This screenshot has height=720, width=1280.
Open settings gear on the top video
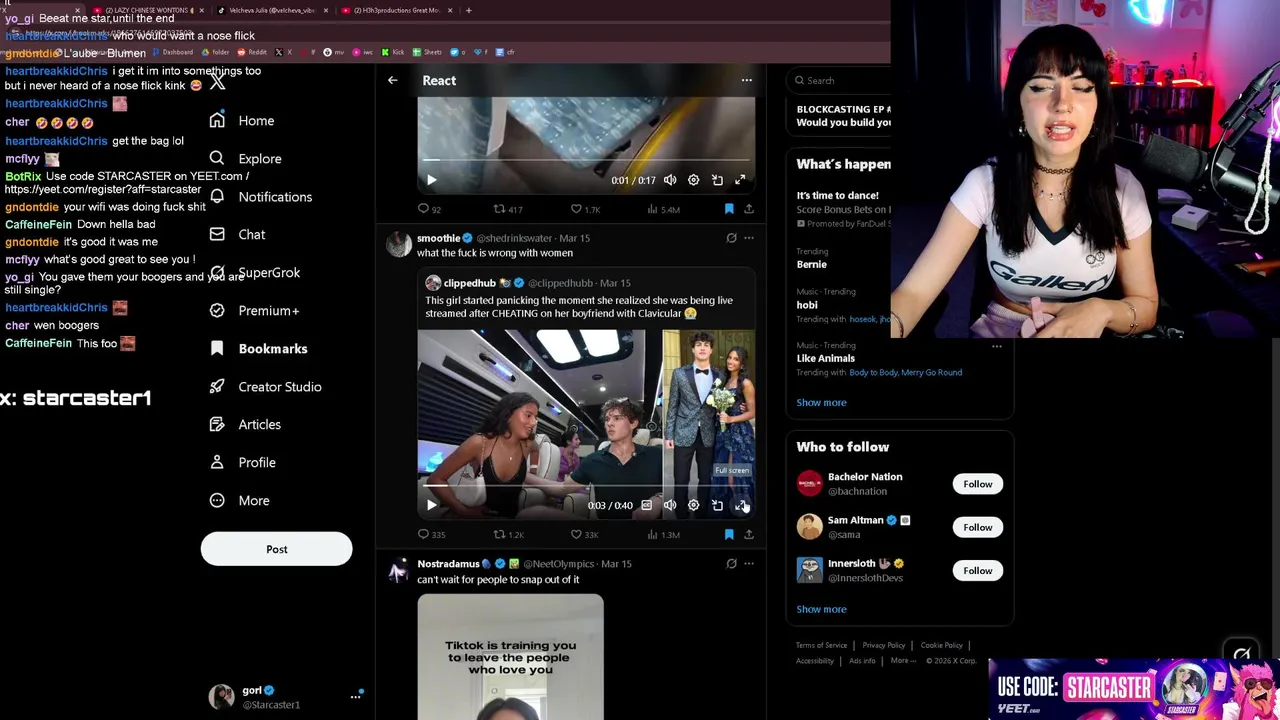[693, 180]
